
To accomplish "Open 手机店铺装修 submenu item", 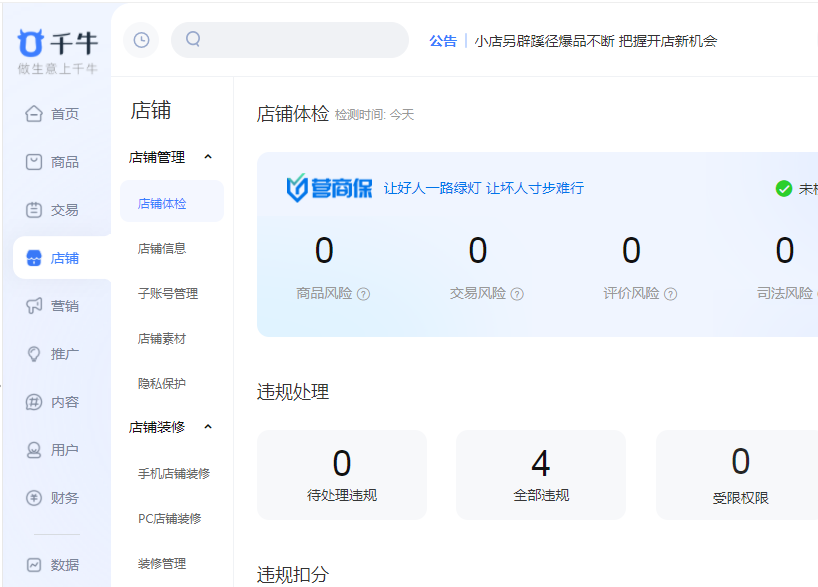I will point(172,473).
